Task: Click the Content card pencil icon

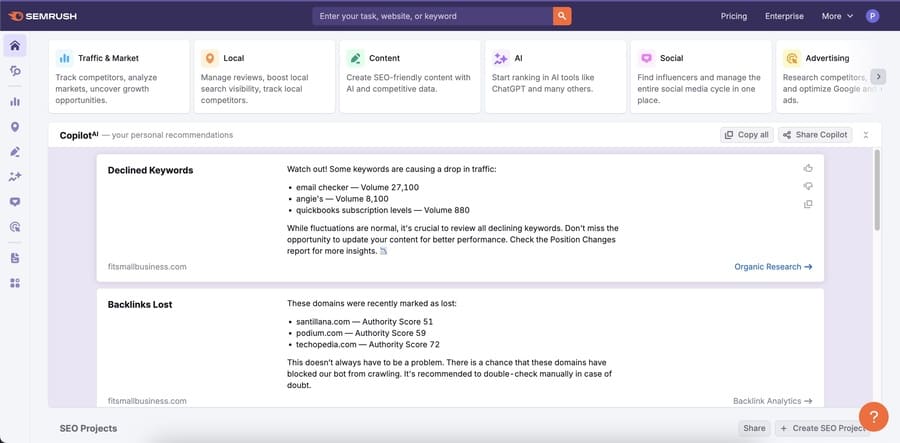Action: tap(355, 58)
